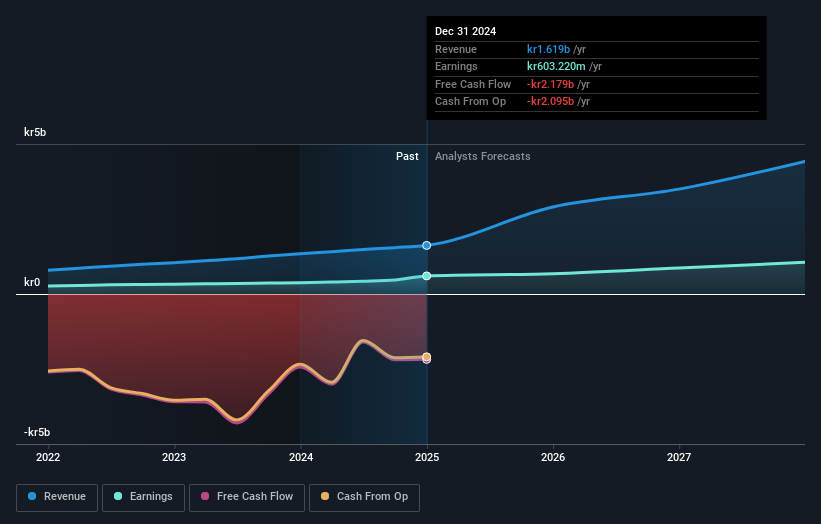This screenshot has width=821, height=524.
Task: Click the orange Cash From Op data point
Action: tap(427, 356)
